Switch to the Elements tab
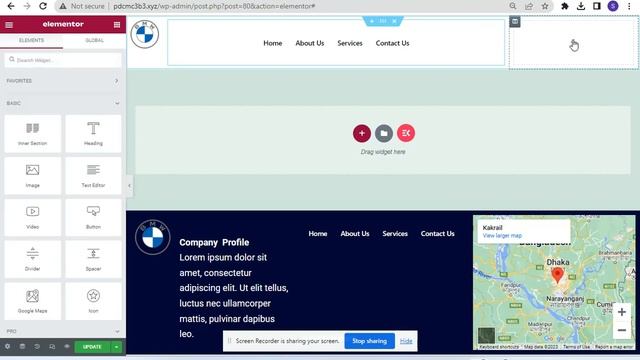 (x=31, y=40)
